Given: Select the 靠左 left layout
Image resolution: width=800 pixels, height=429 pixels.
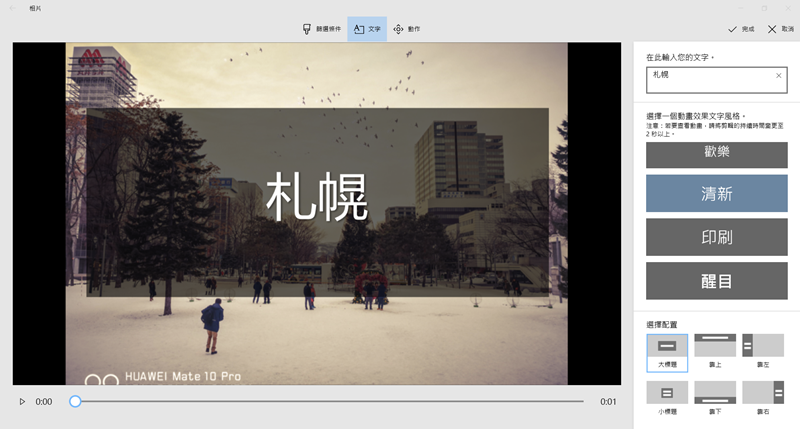Looking at the screenshot, I should click(x=763, y=351).
